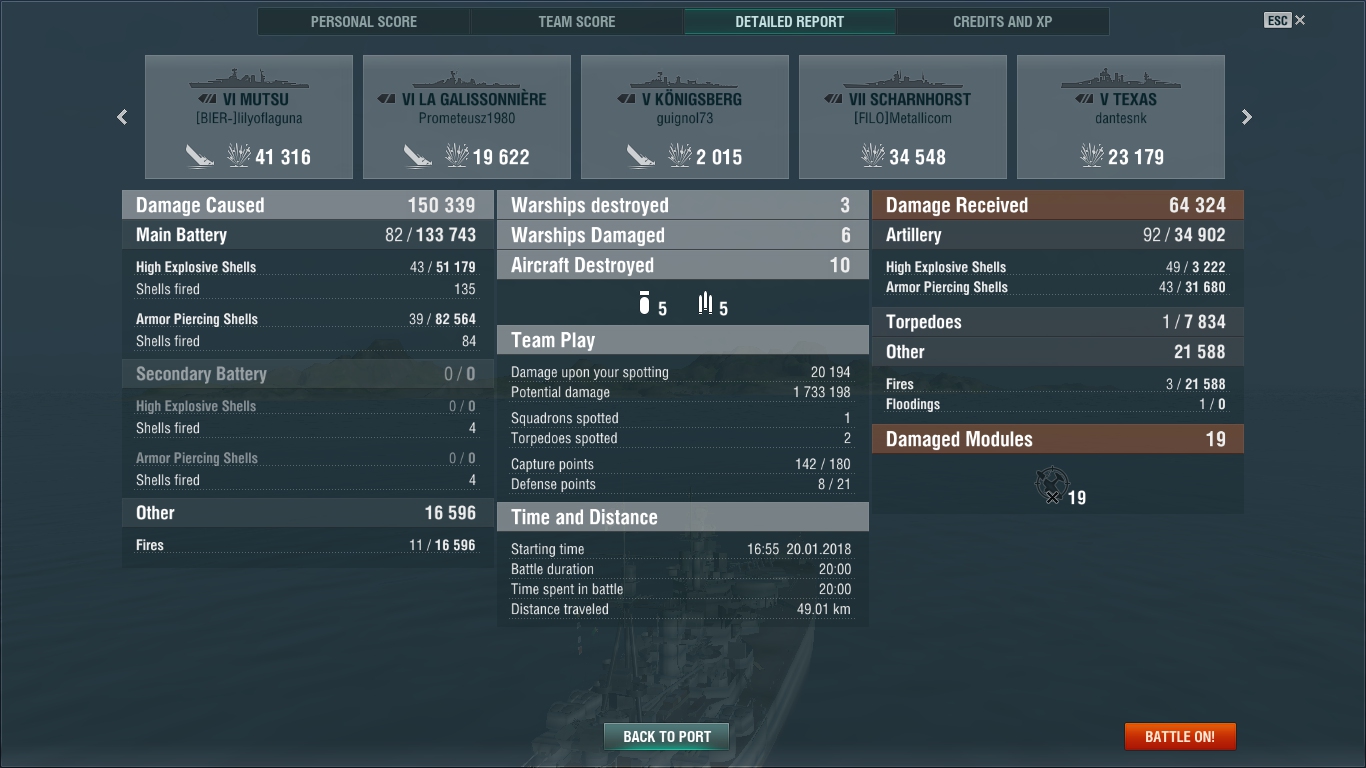The image size is (1366, 768).
Task: Click the Battle On! button
Action: (1180, 737)
